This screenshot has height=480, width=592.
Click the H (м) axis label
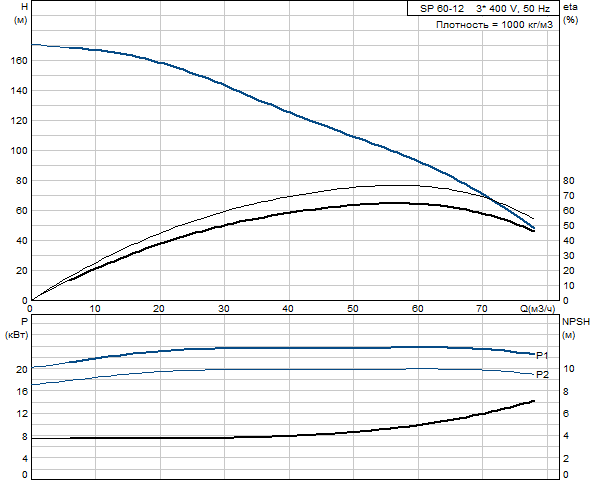[x=21, y=13]
